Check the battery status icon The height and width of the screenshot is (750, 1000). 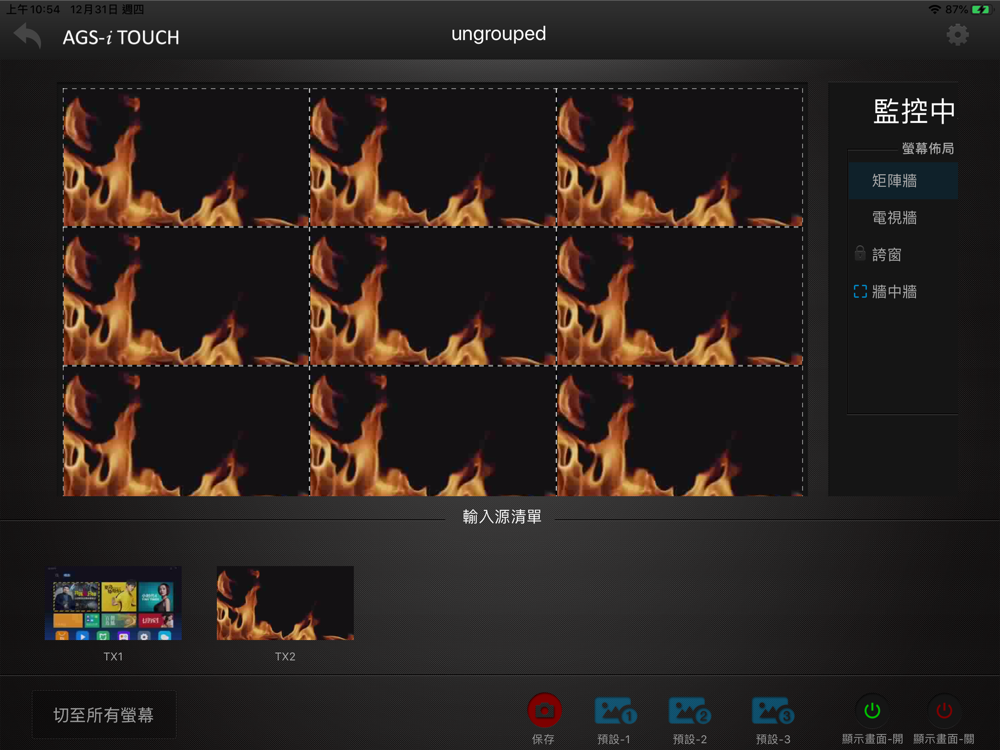(981, 9)
